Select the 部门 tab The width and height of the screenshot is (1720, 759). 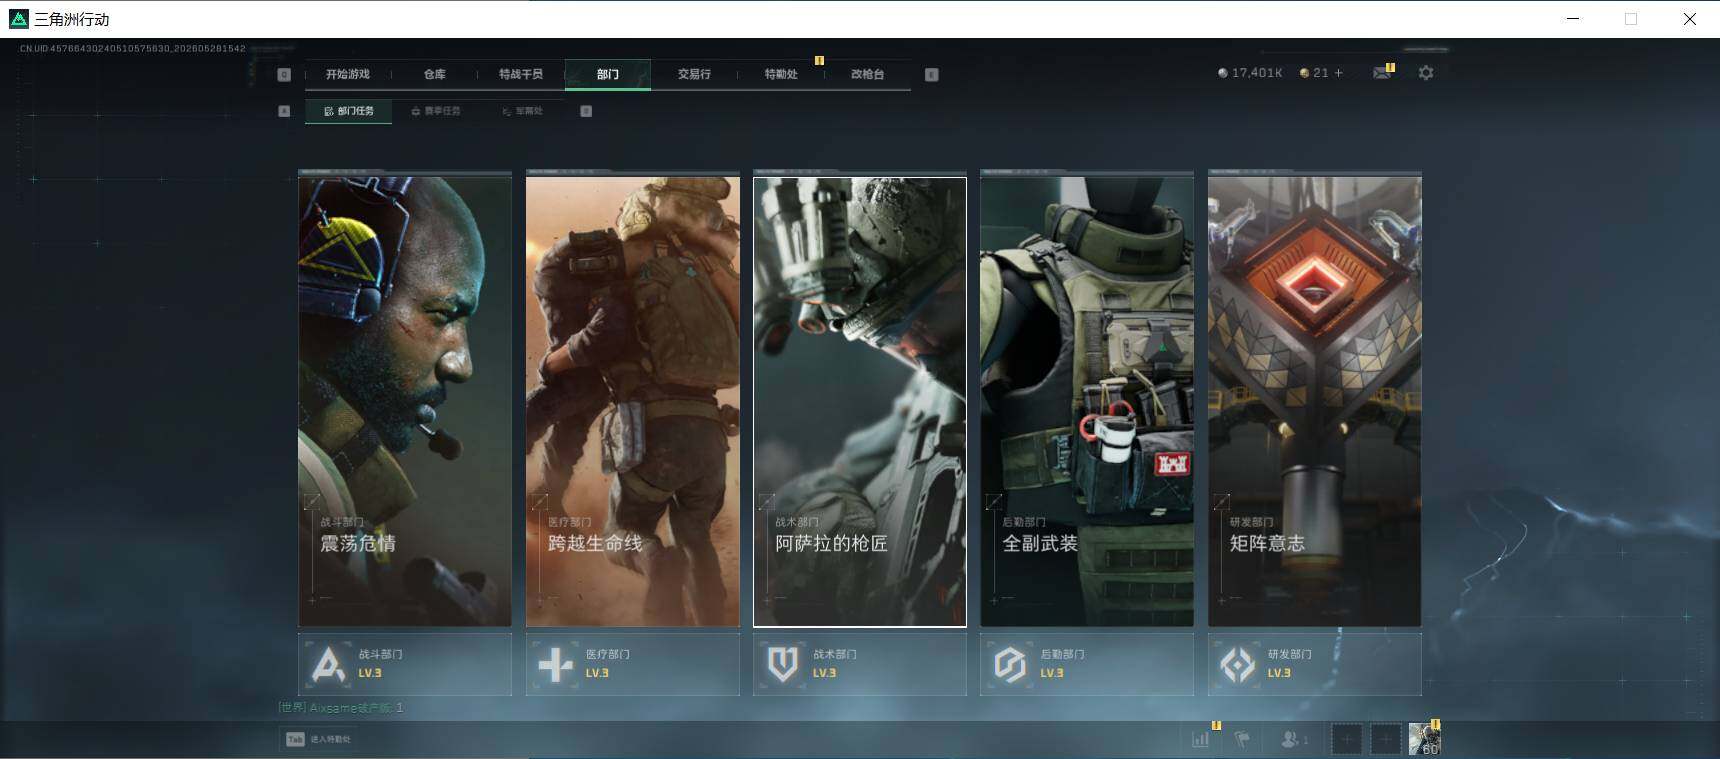click(608, 74)
